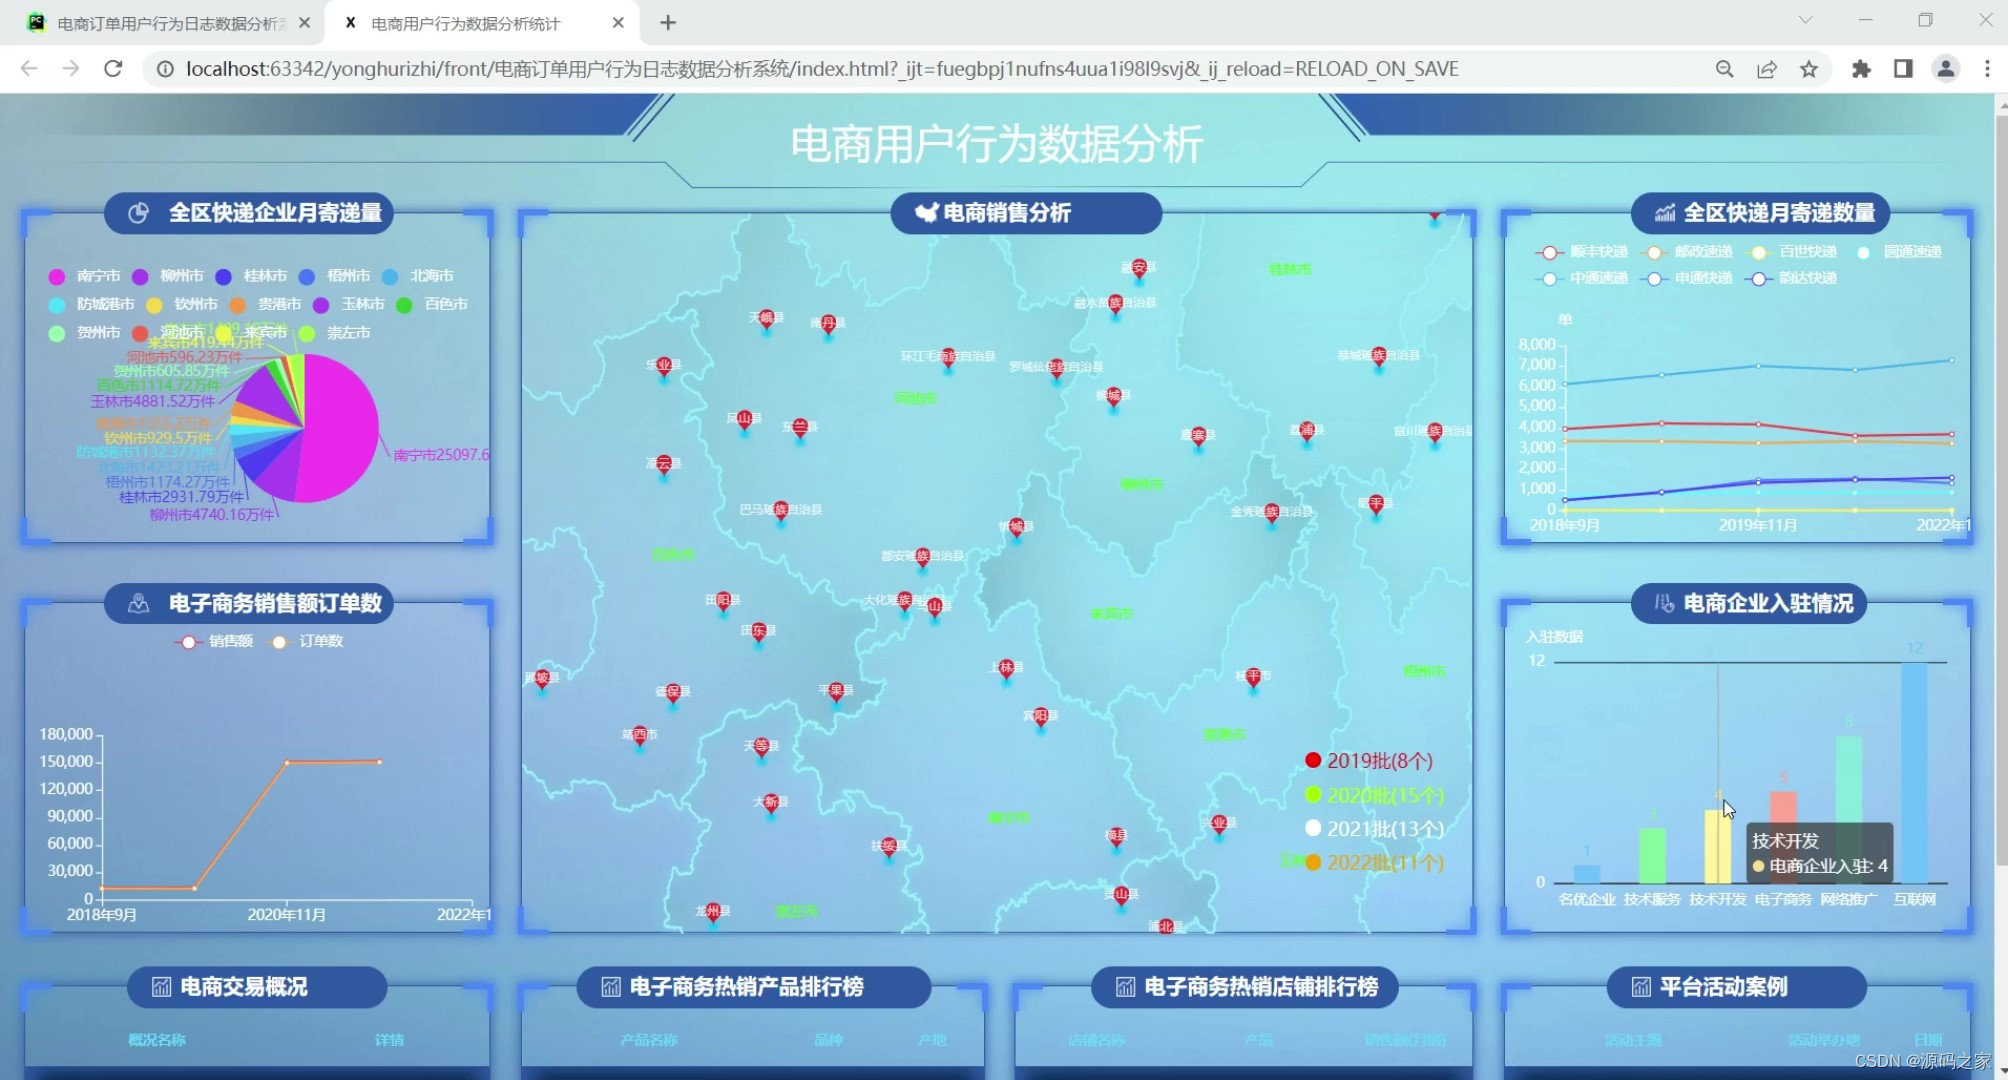Click the share page icon in the address bar
Image resolution: width=2008 pixels, height=1080 pixels.
[x=1766, y=69]
